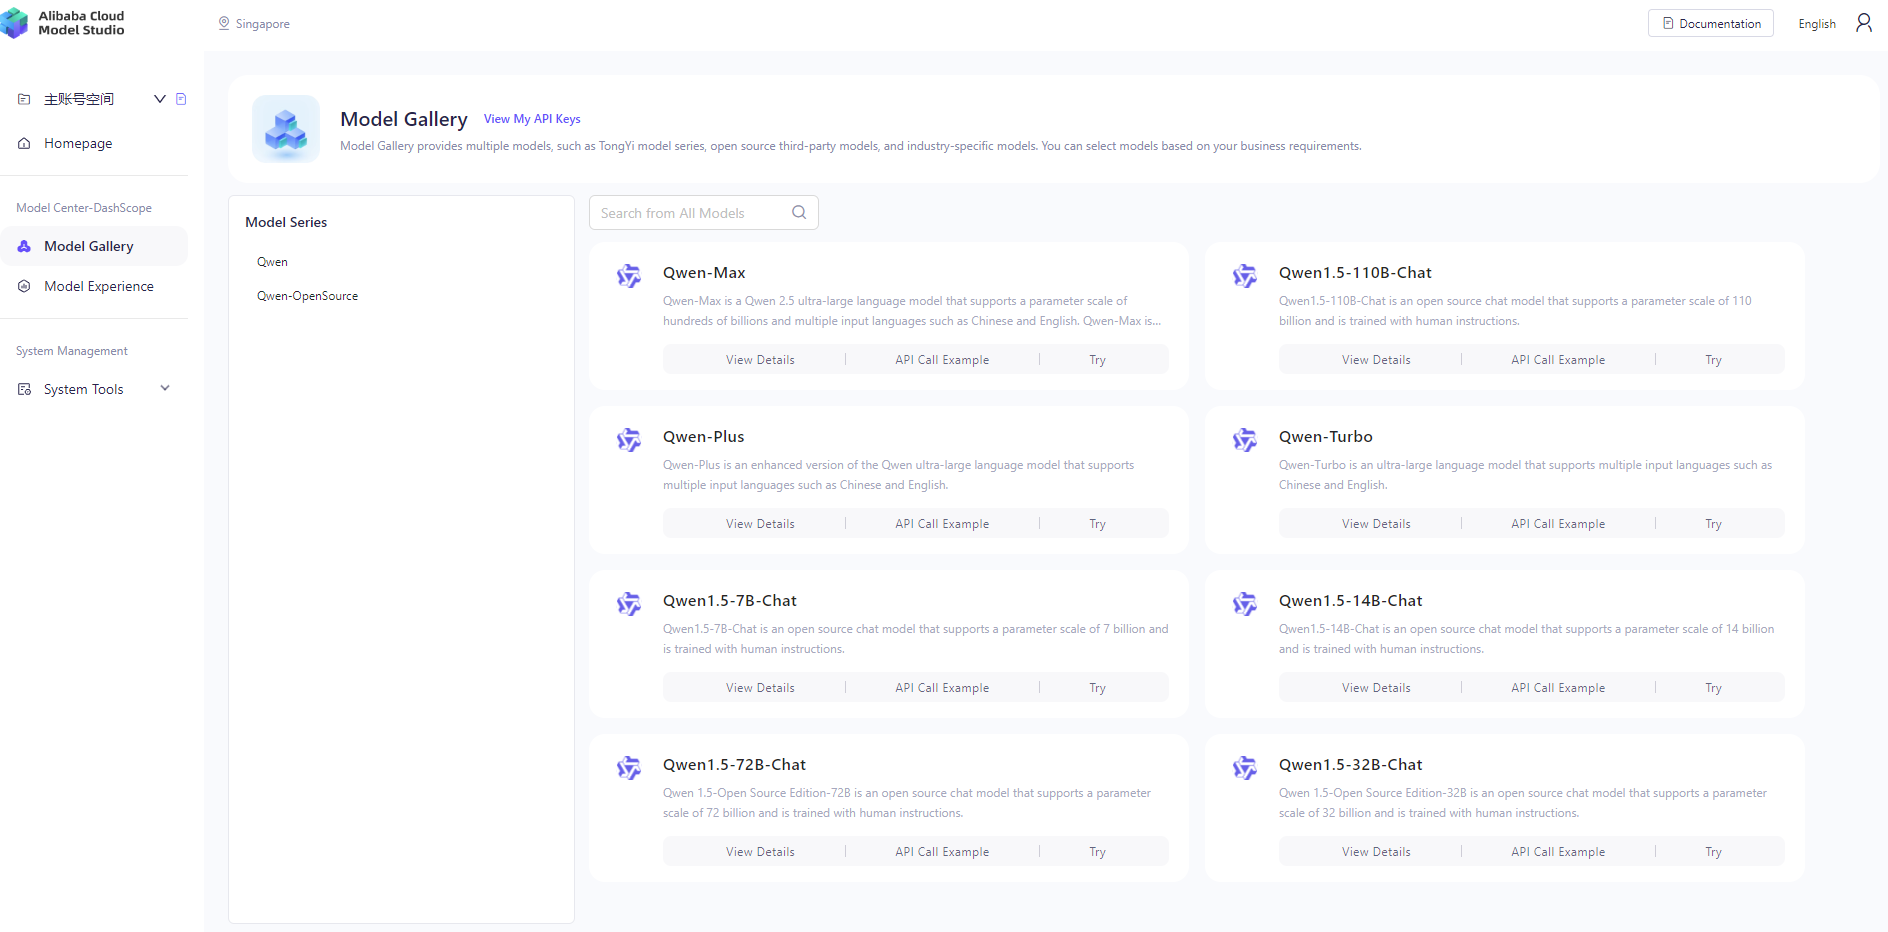Click the Qwen1.5-32B-Chat model logo icon
The image size is (1888, 932).
(1245, 767)
